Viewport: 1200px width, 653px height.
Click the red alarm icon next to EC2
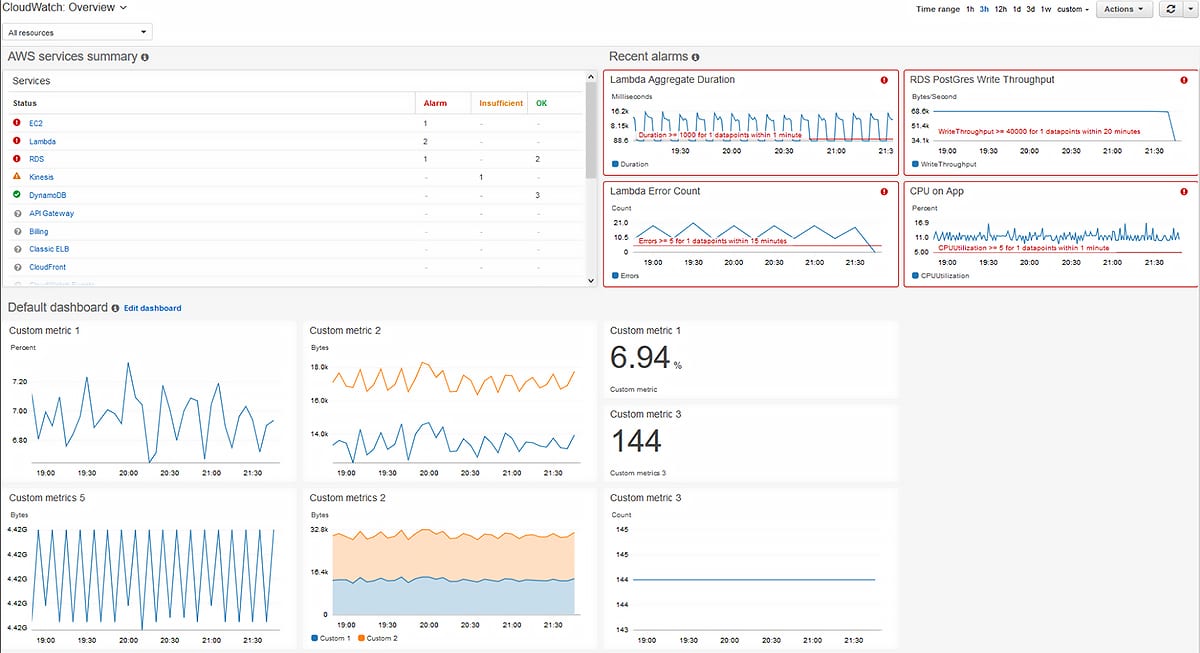coord(17,123)
